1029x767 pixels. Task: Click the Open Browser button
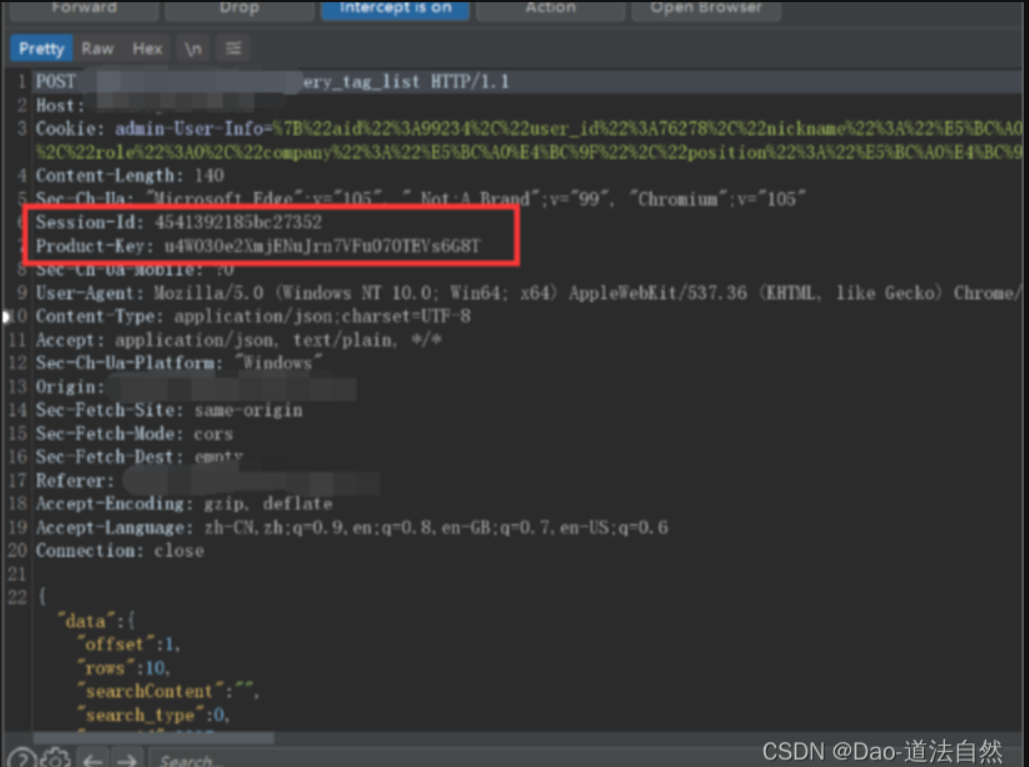(705, 9)
